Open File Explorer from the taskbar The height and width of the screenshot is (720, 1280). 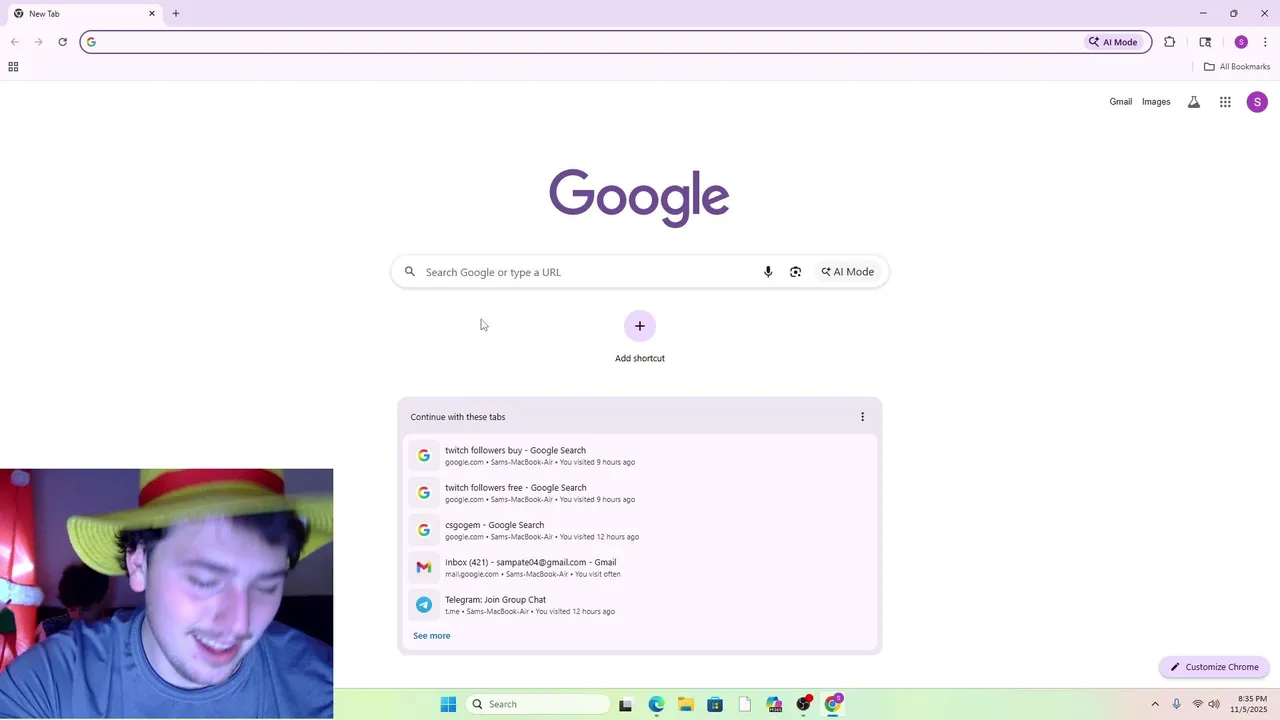[685, 704]
